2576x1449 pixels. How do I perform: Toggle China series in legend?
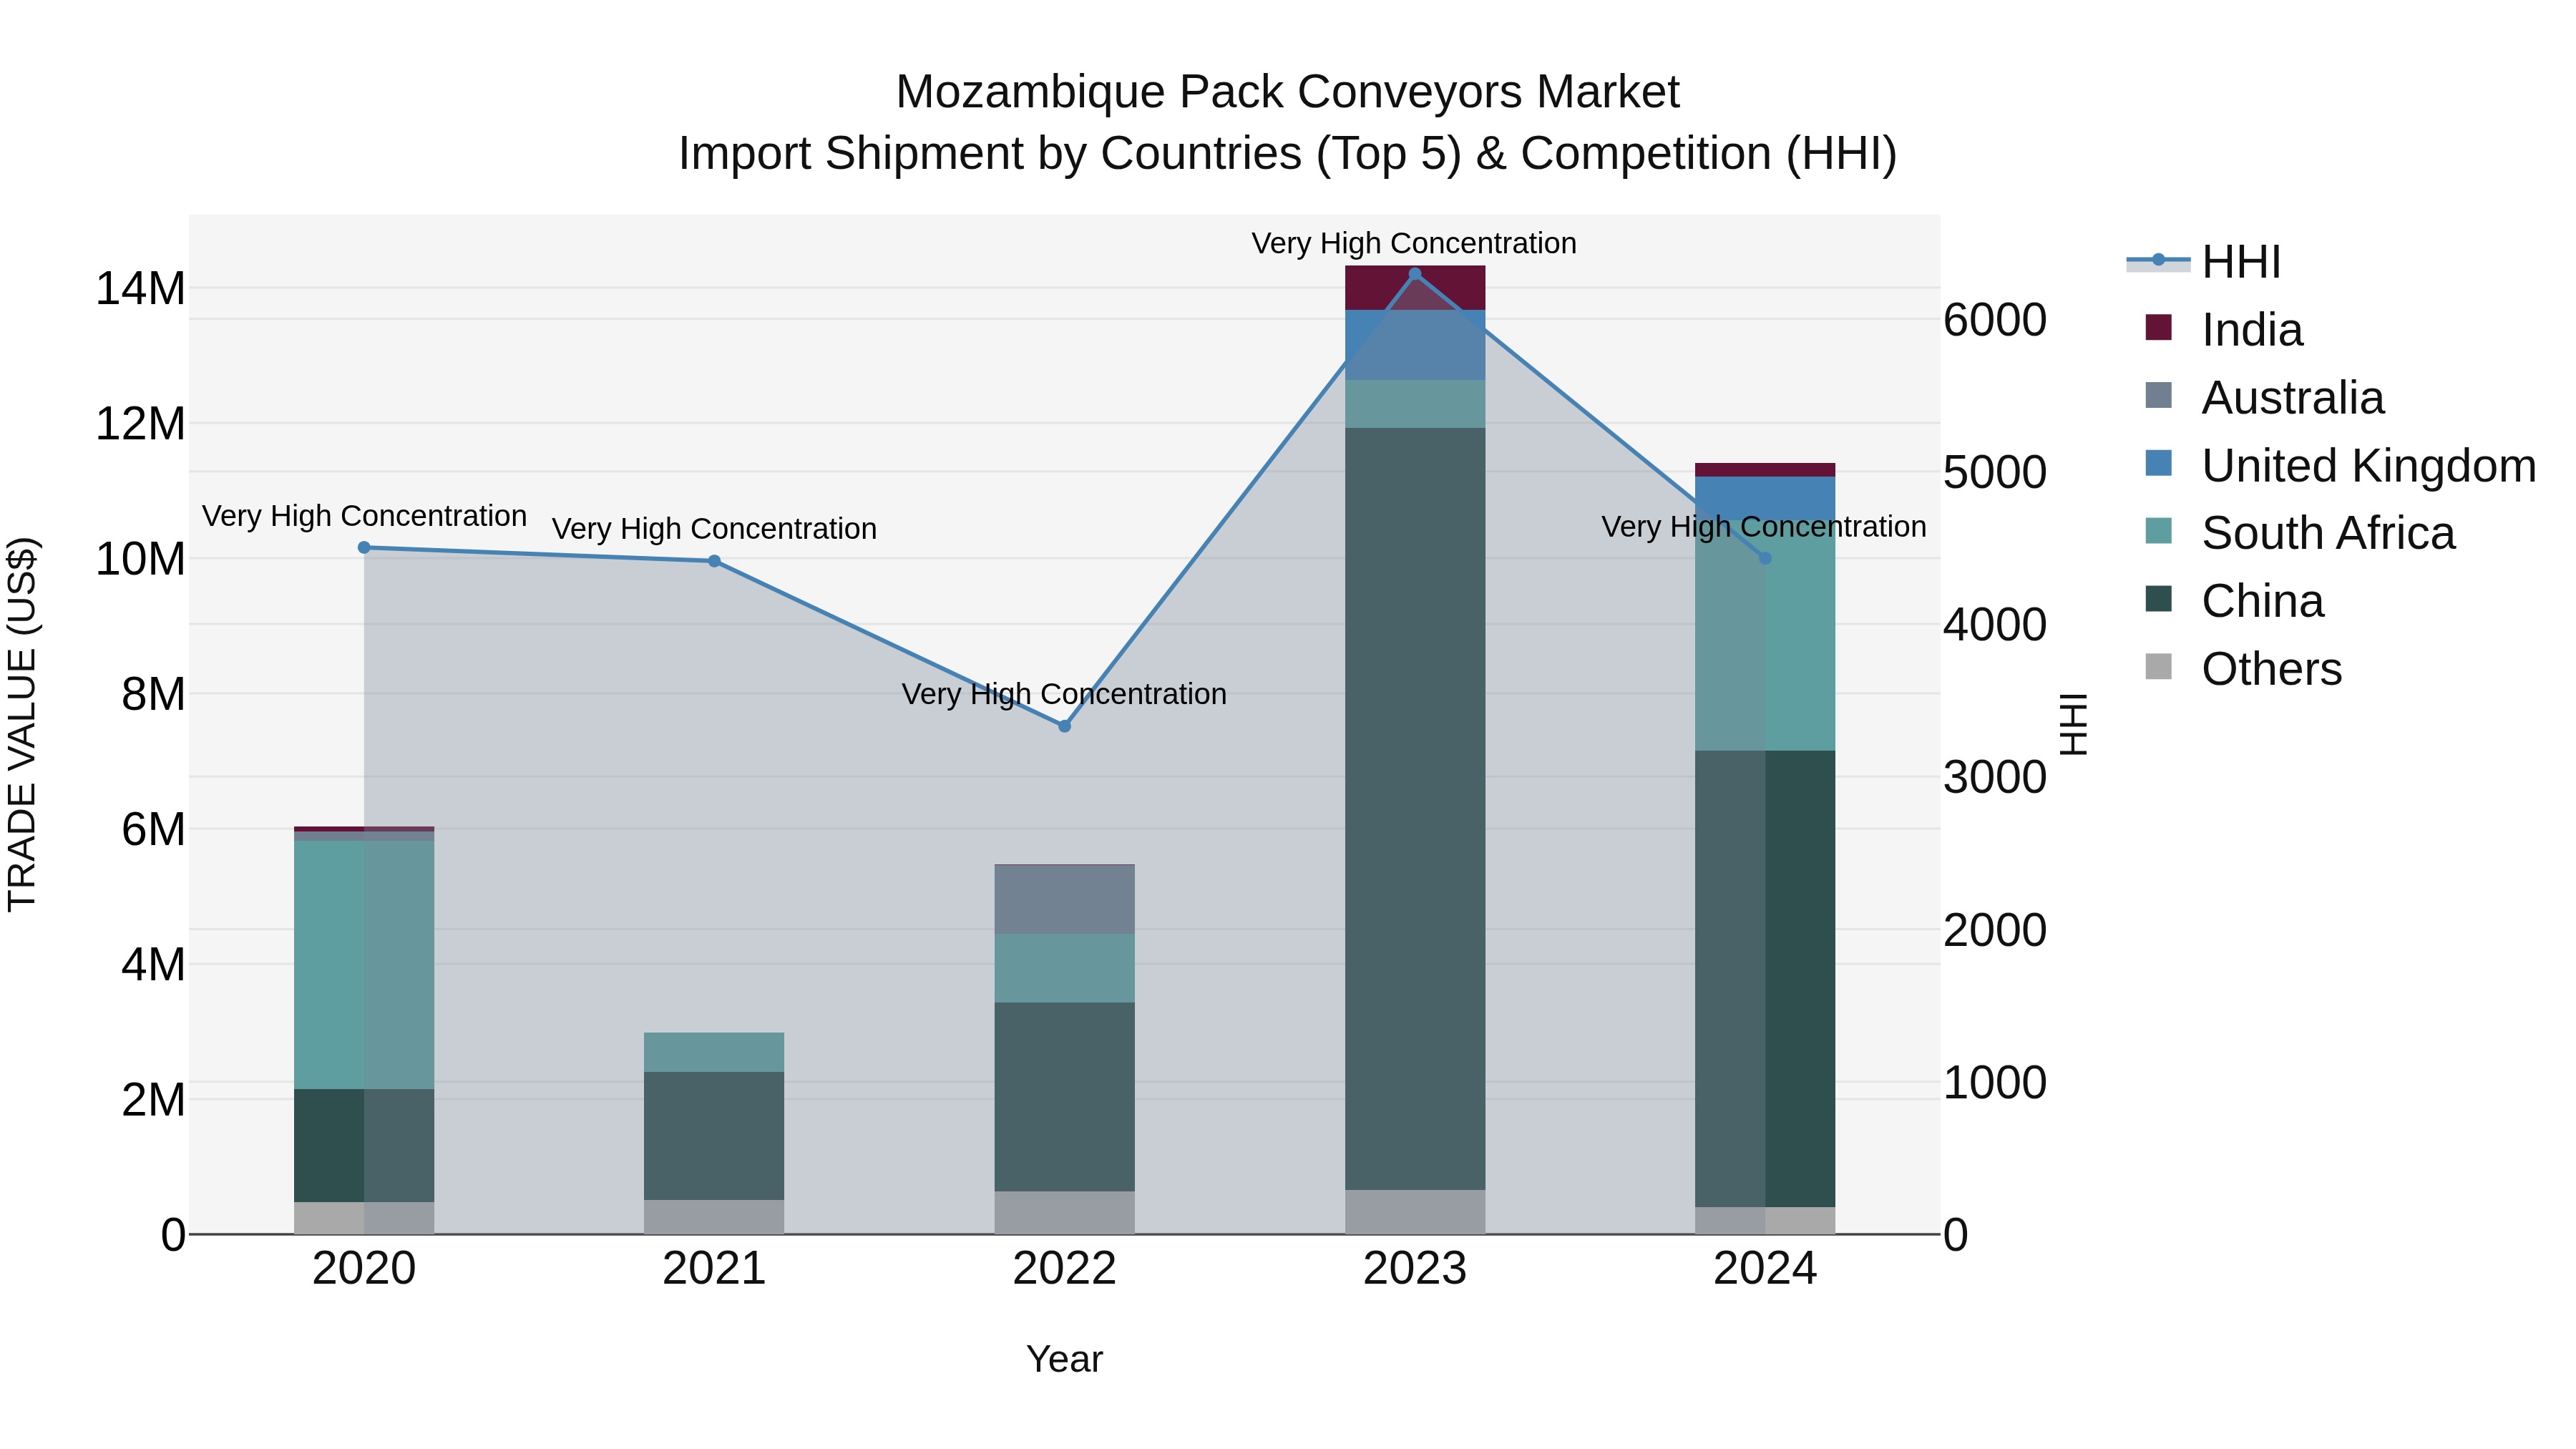[x=2234, y=601]
